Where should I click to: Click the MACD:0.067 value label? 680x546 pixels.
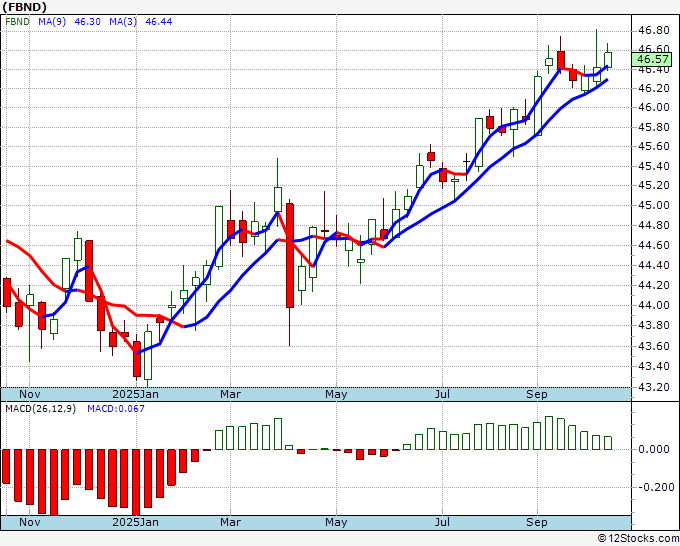(x=116, y=409)
